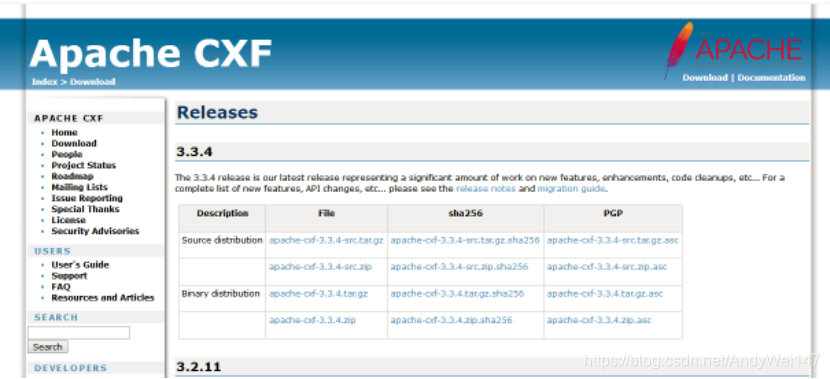Open the Support page
The height and width of the screenshot is (379, 830).
coord(69,276)
